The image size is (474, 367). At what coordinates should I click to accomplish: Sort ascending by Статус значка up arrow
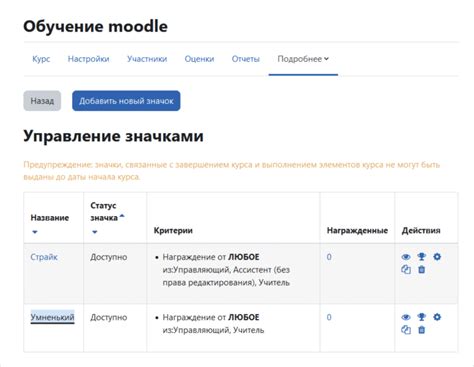tap(122, 216)
